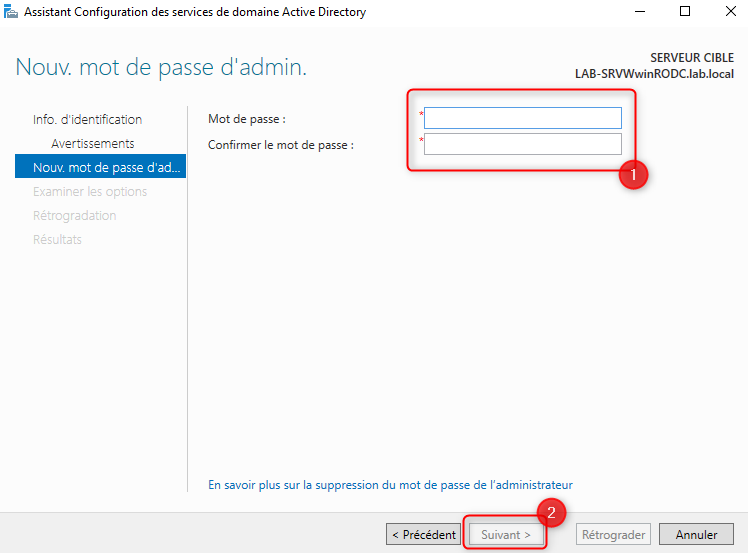Close the Active Directory configuration wizard

coord(730,11)
